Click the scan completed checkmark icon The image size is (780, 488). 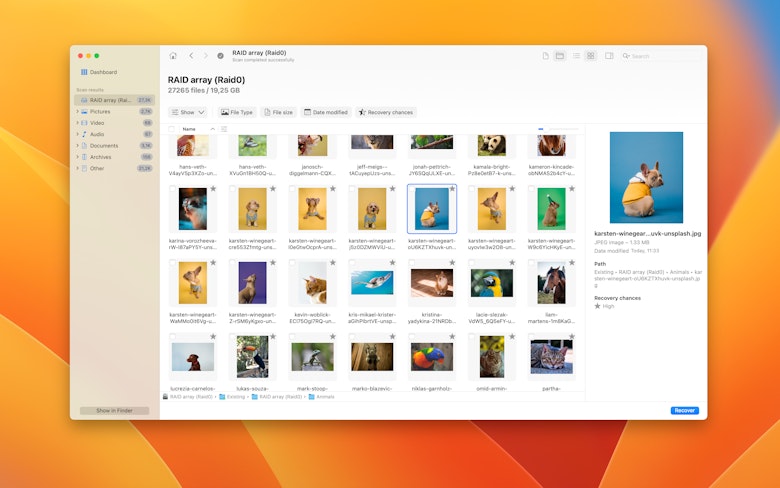coord(220,56)
